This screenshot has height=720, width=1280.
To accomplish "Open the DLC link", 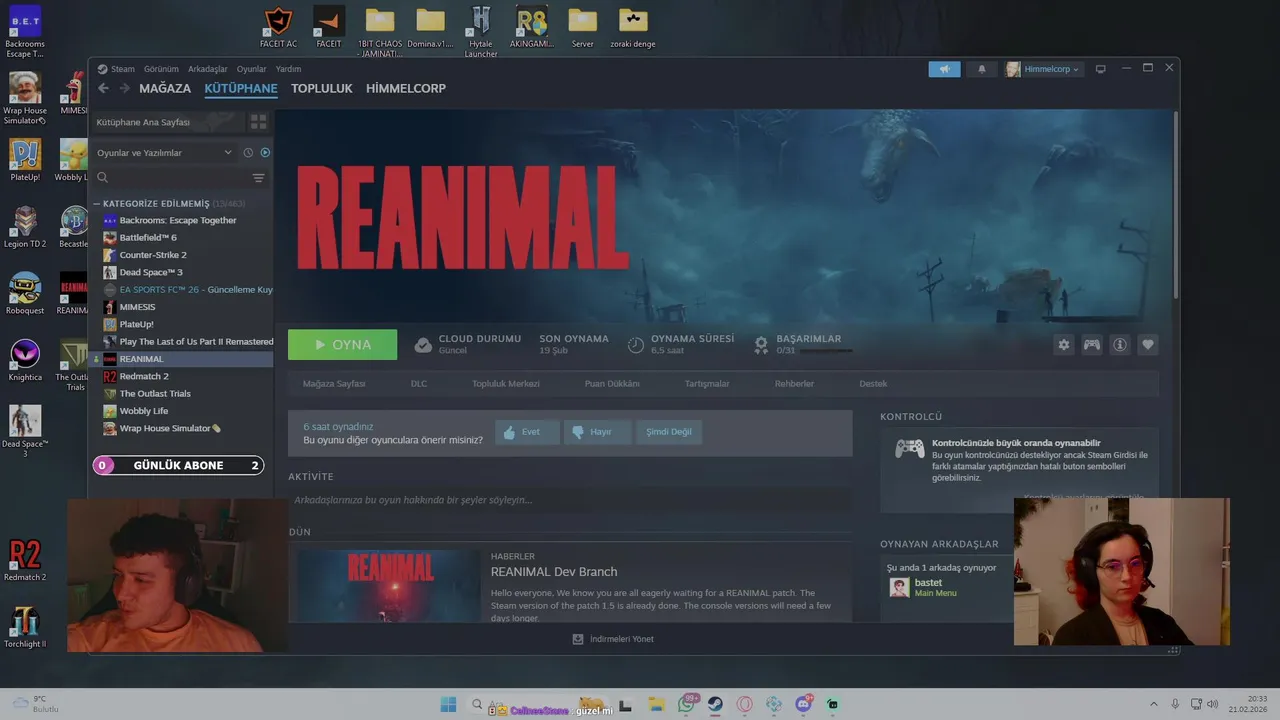I will 418,383.
